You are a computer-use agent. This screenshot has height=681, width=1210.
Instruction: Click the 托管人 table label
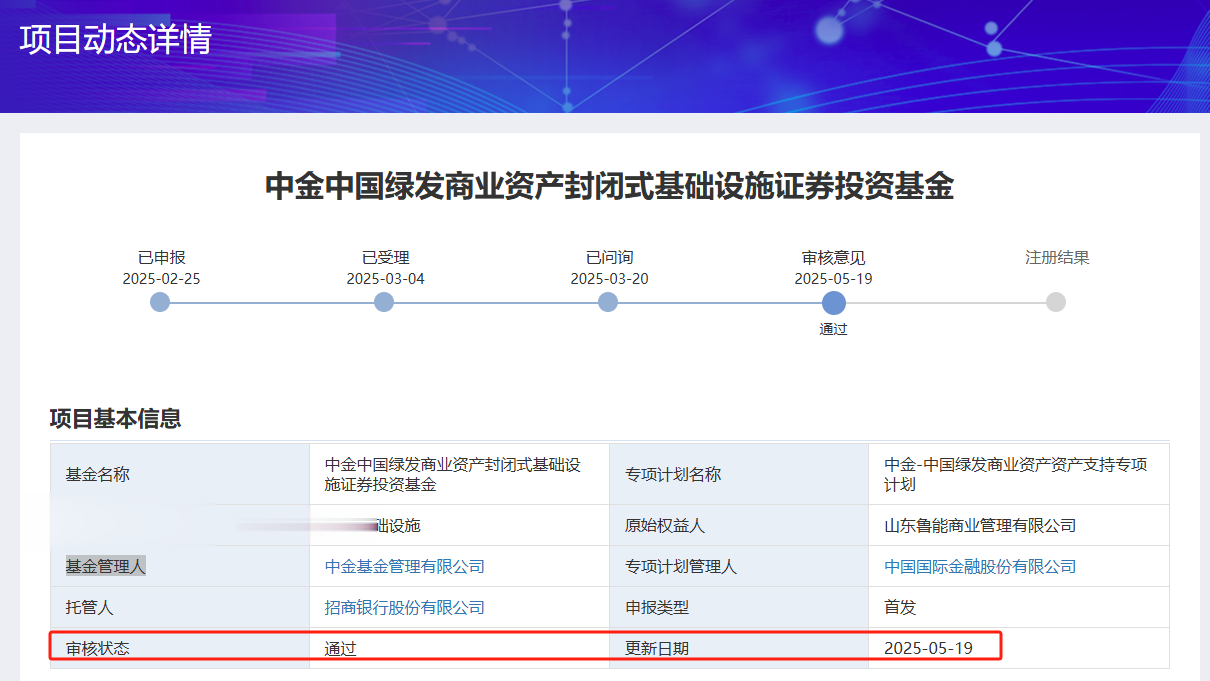point(89,608)
